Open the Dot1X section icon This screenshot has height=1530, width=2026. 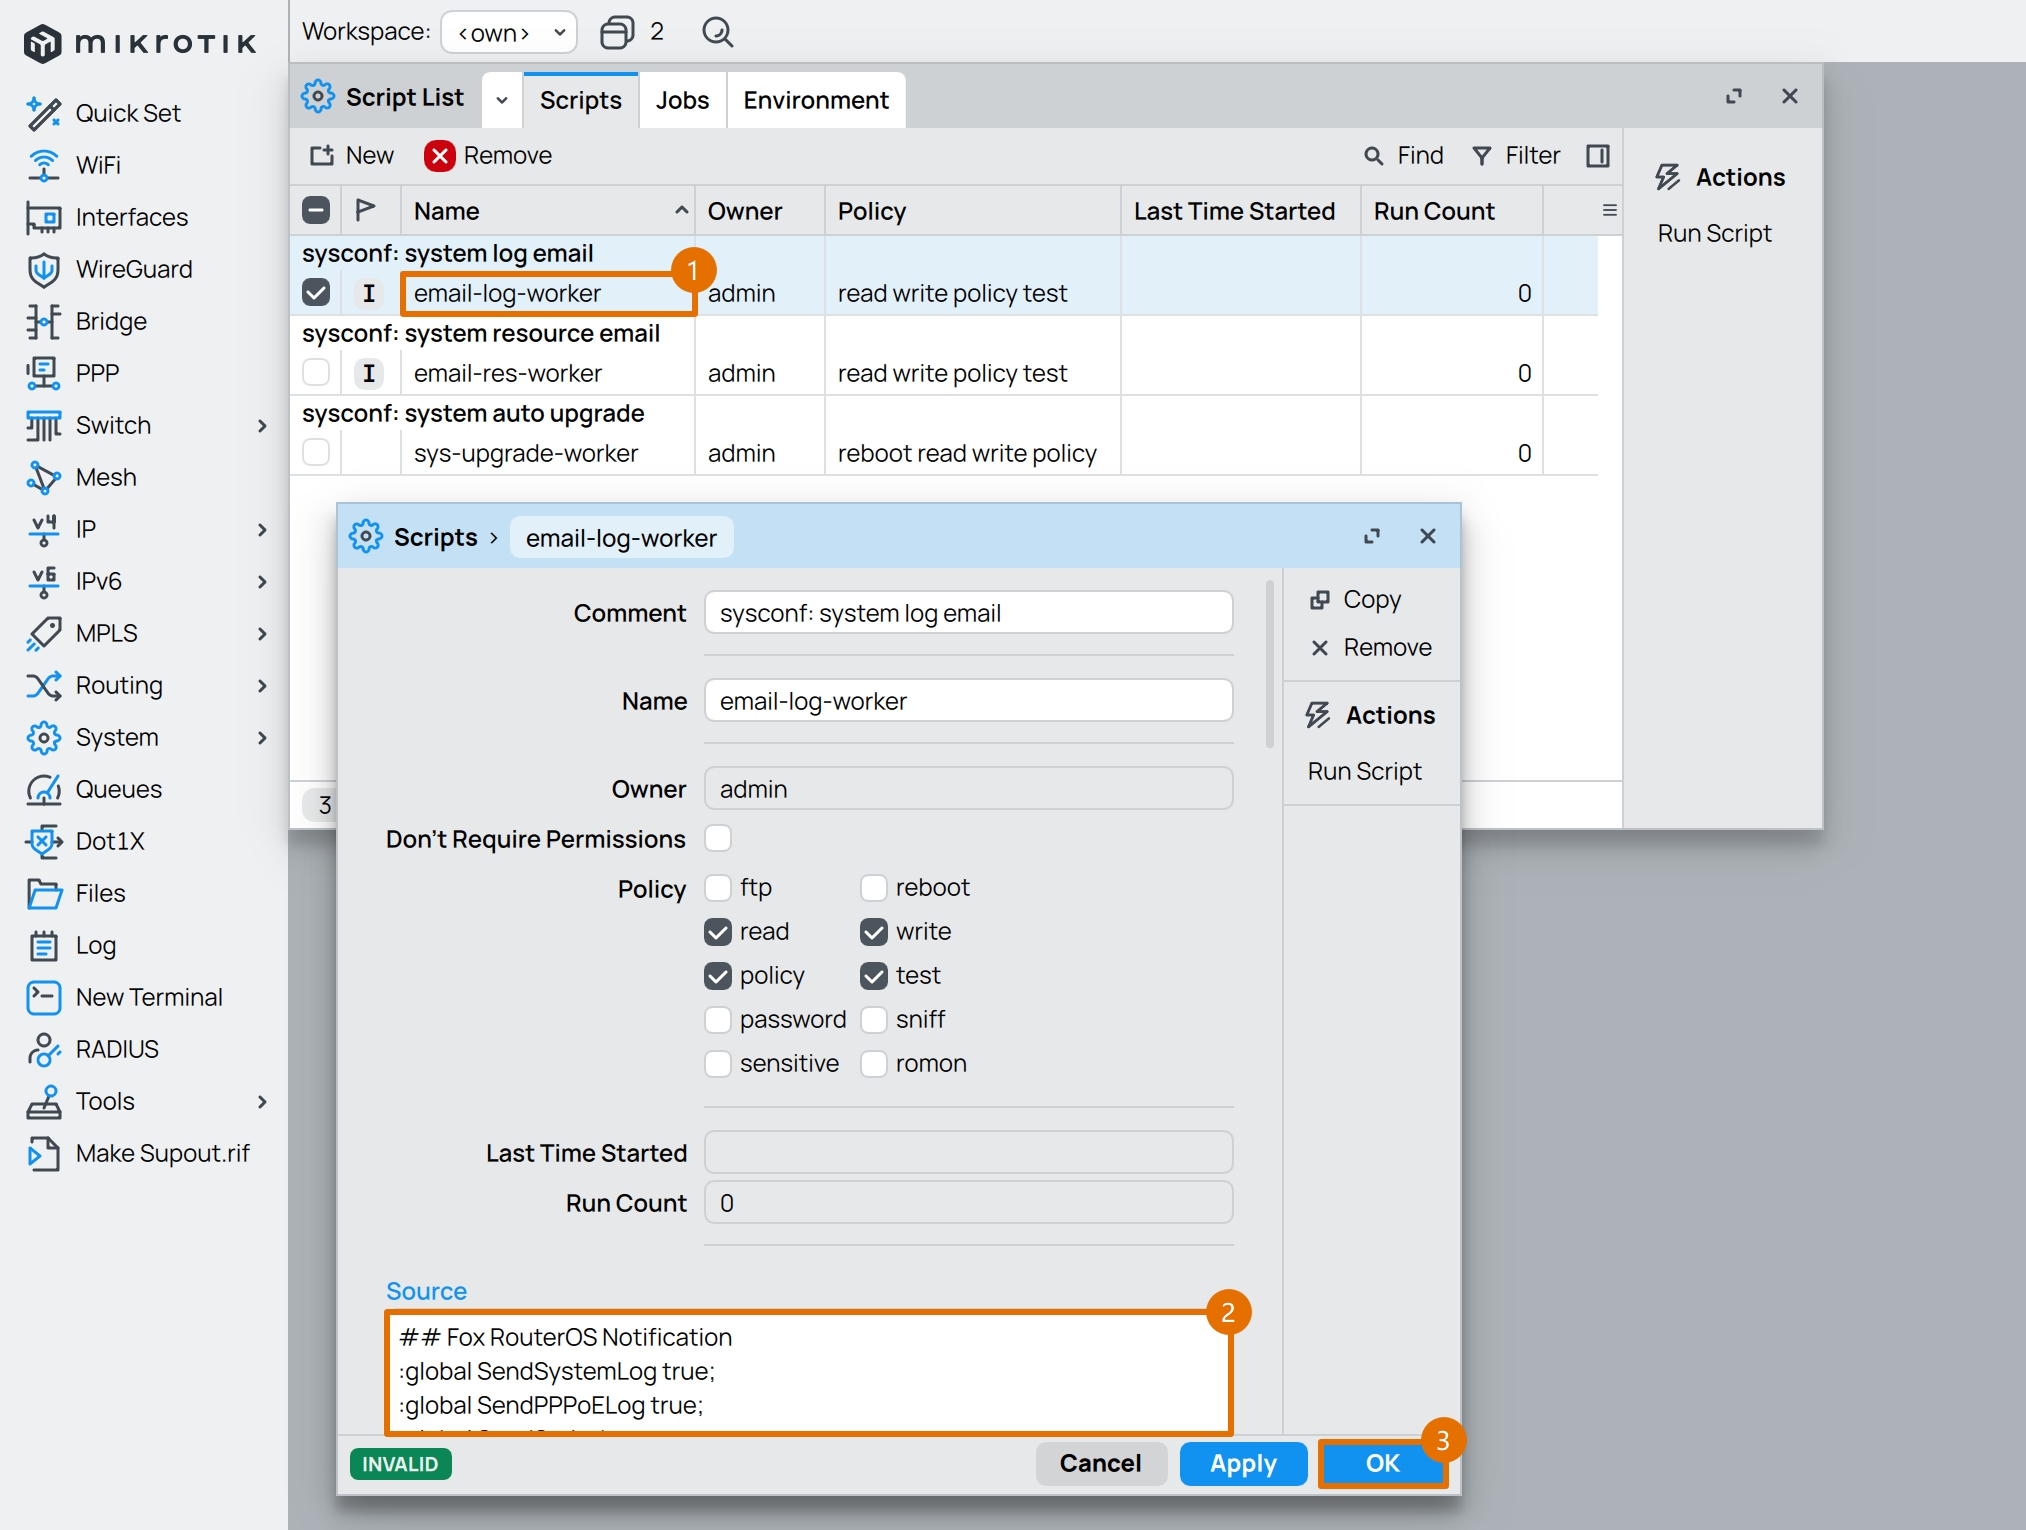click(43, 841)
